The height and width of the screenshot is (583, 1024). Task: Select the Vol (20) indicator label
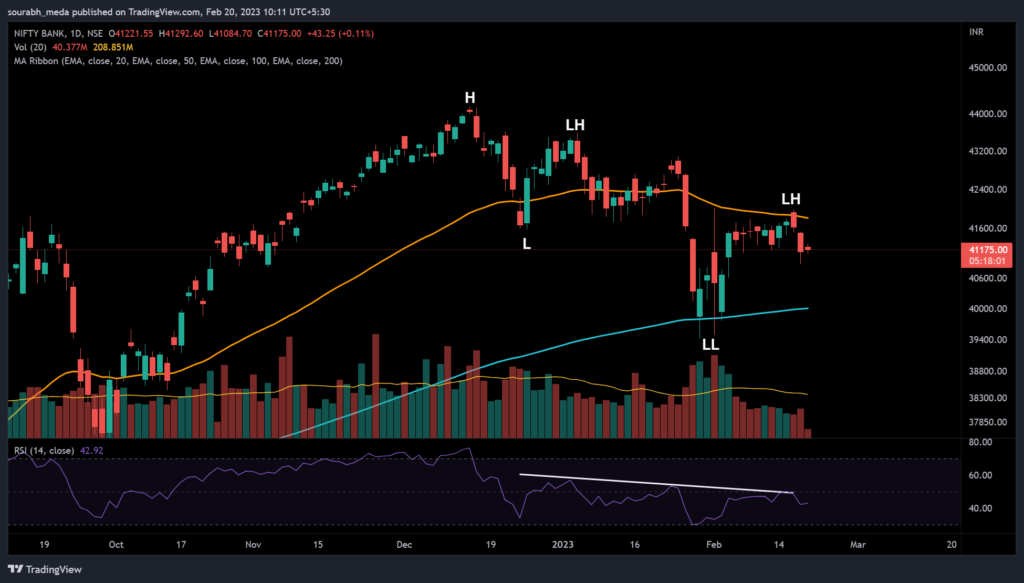[31, 47]
